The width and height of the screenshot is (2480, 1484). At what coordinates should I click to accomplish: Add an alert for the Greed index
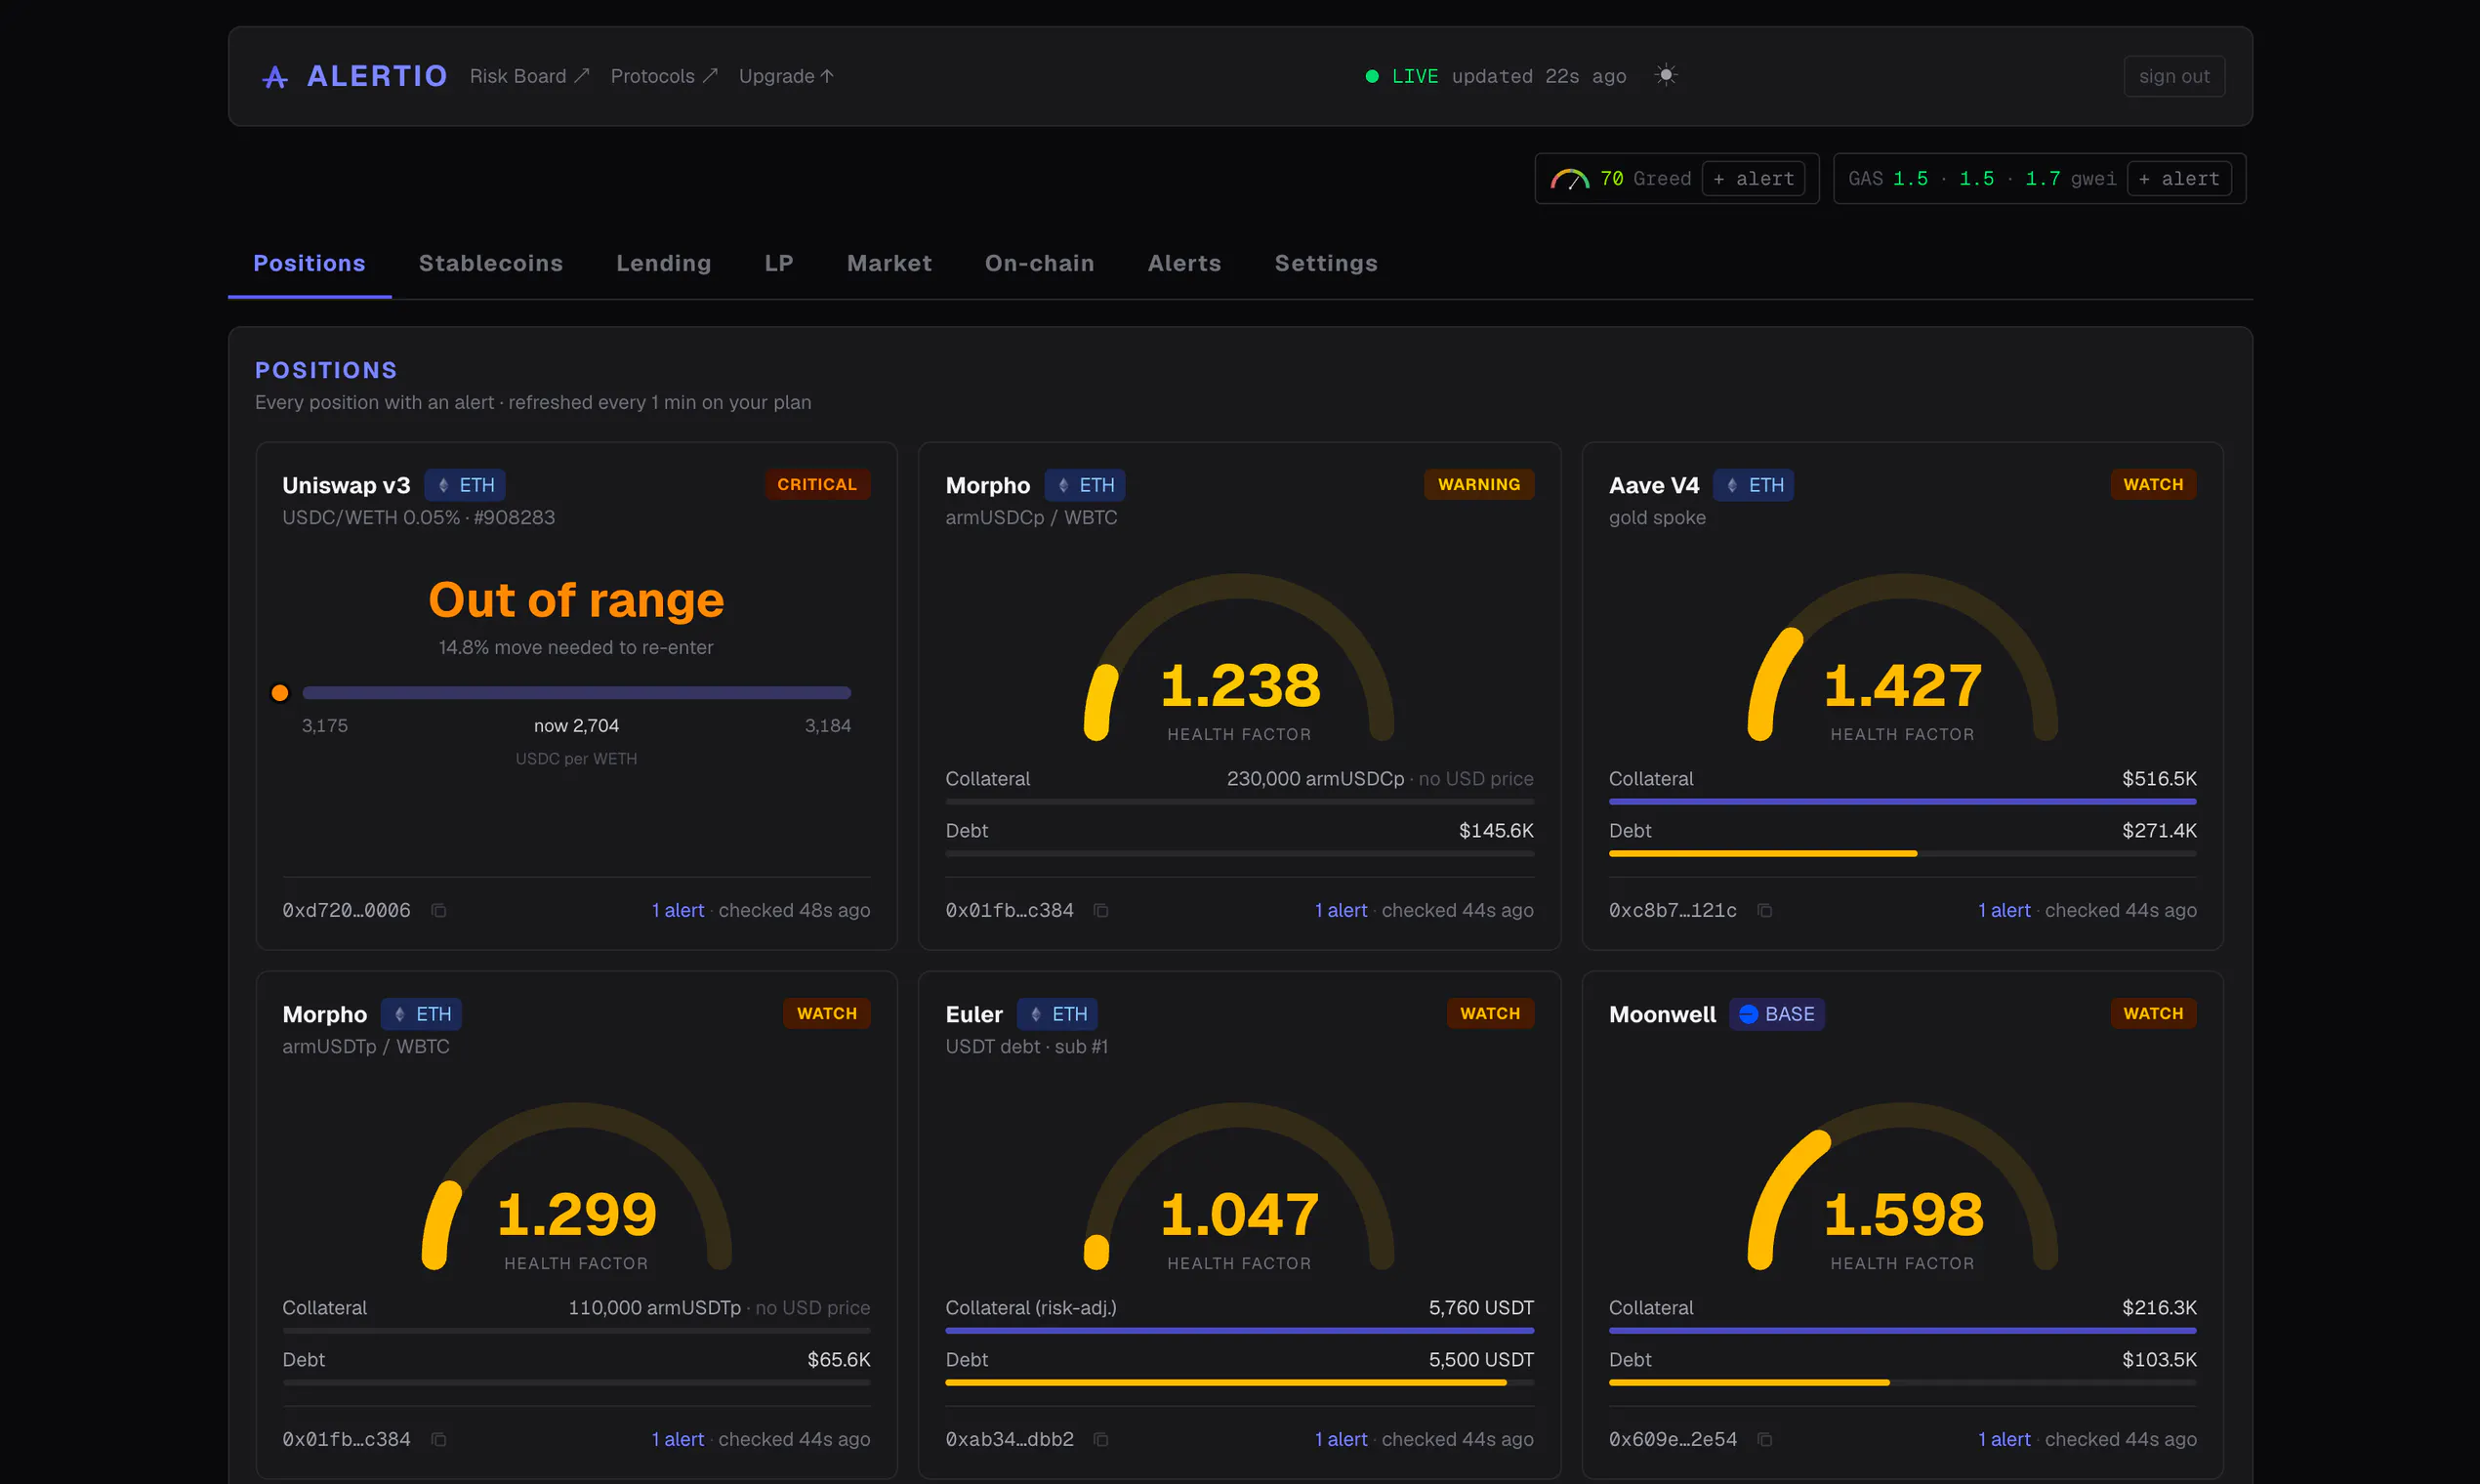pyautogui.click(x=1753, y=179)
